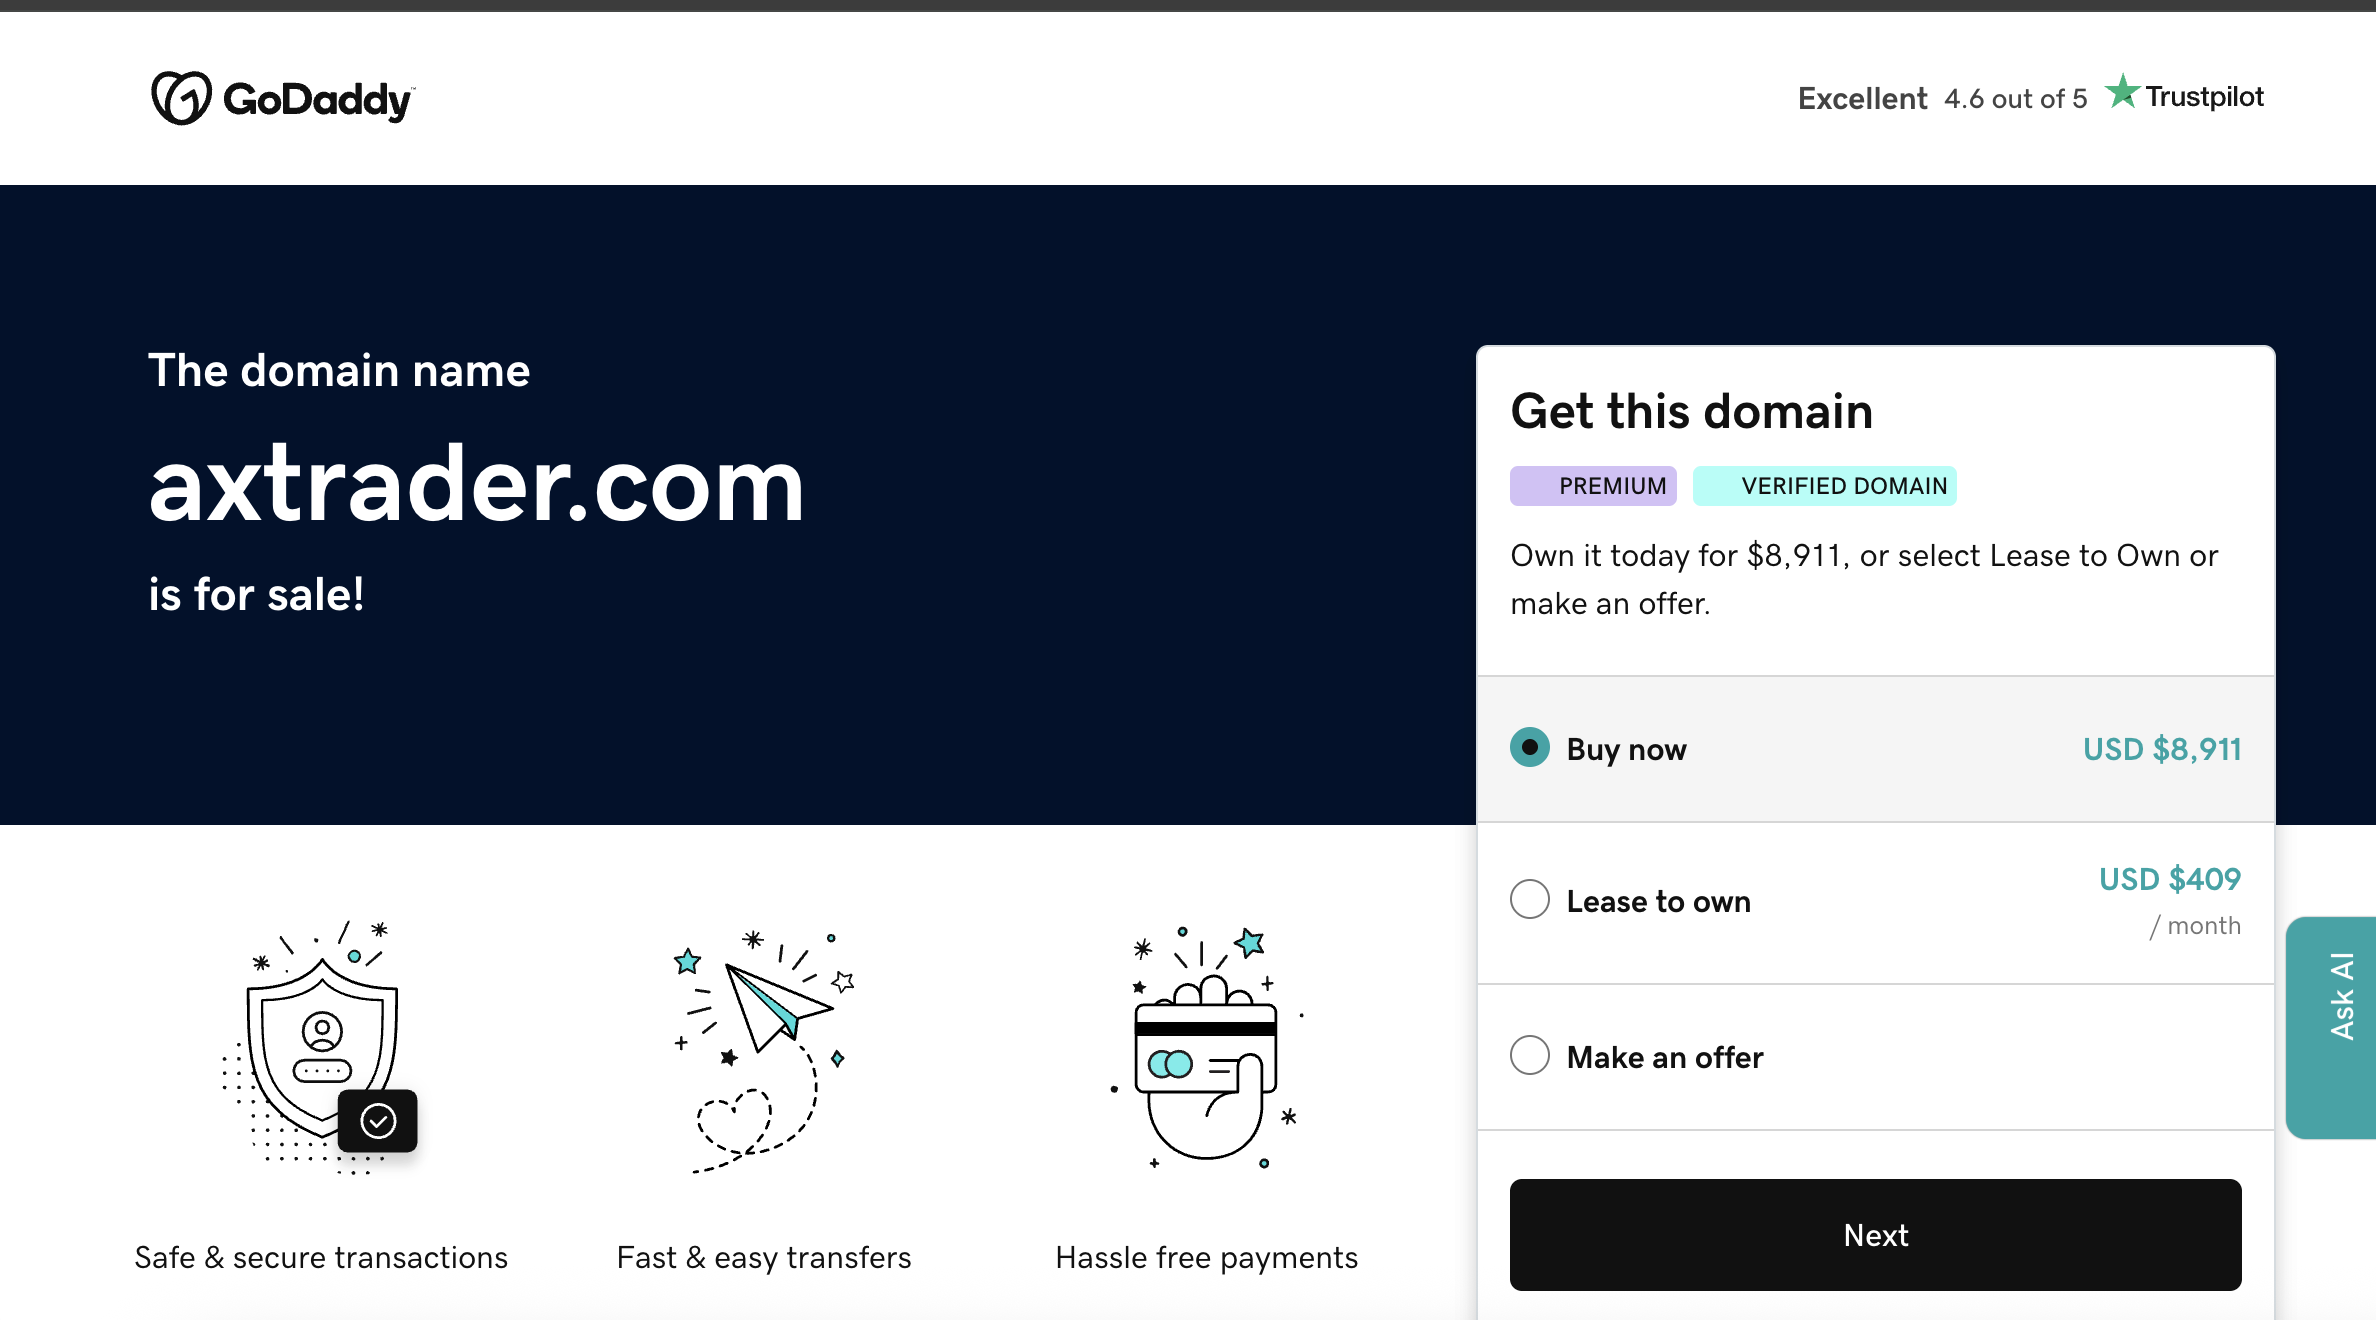
Task: Click the shield secure transactions illustration
Action: 320,1047
